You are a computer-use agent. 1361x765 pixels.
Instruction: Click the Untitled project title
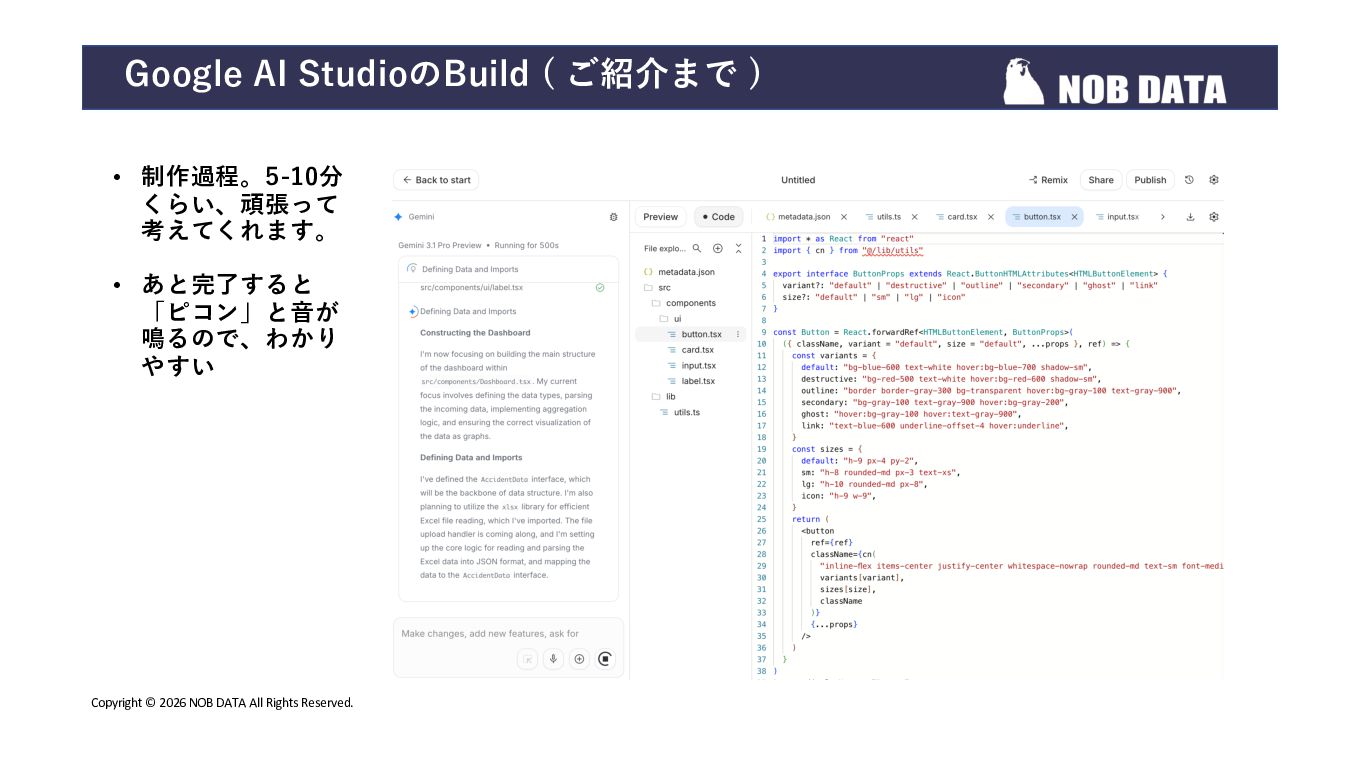pyautogui.click(x=798, y=180)
